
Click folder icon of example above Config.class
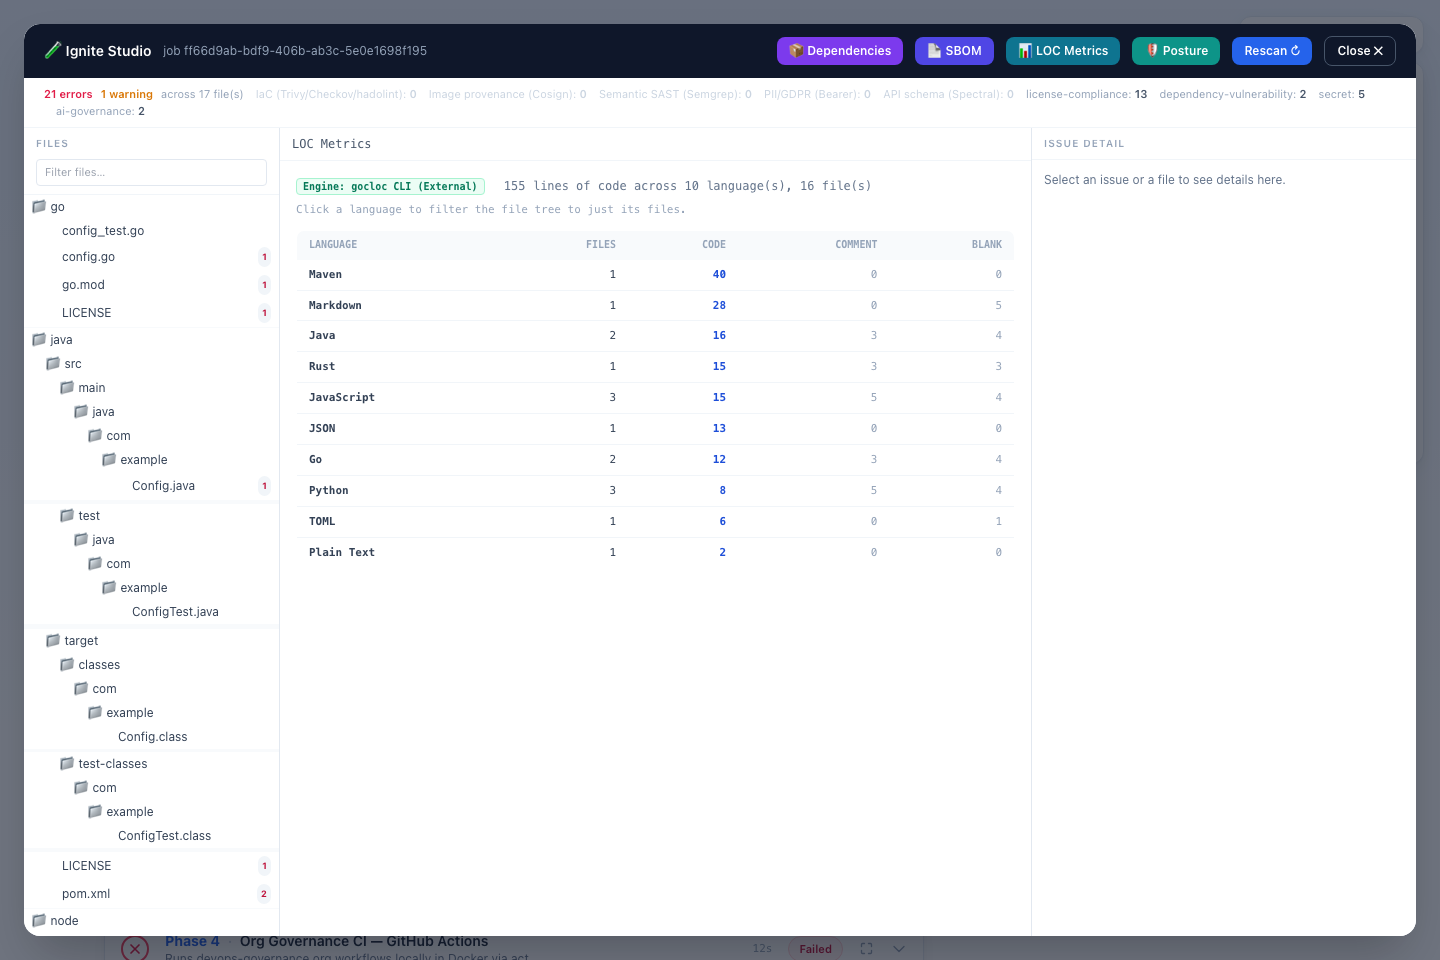(x=95, y=712)
